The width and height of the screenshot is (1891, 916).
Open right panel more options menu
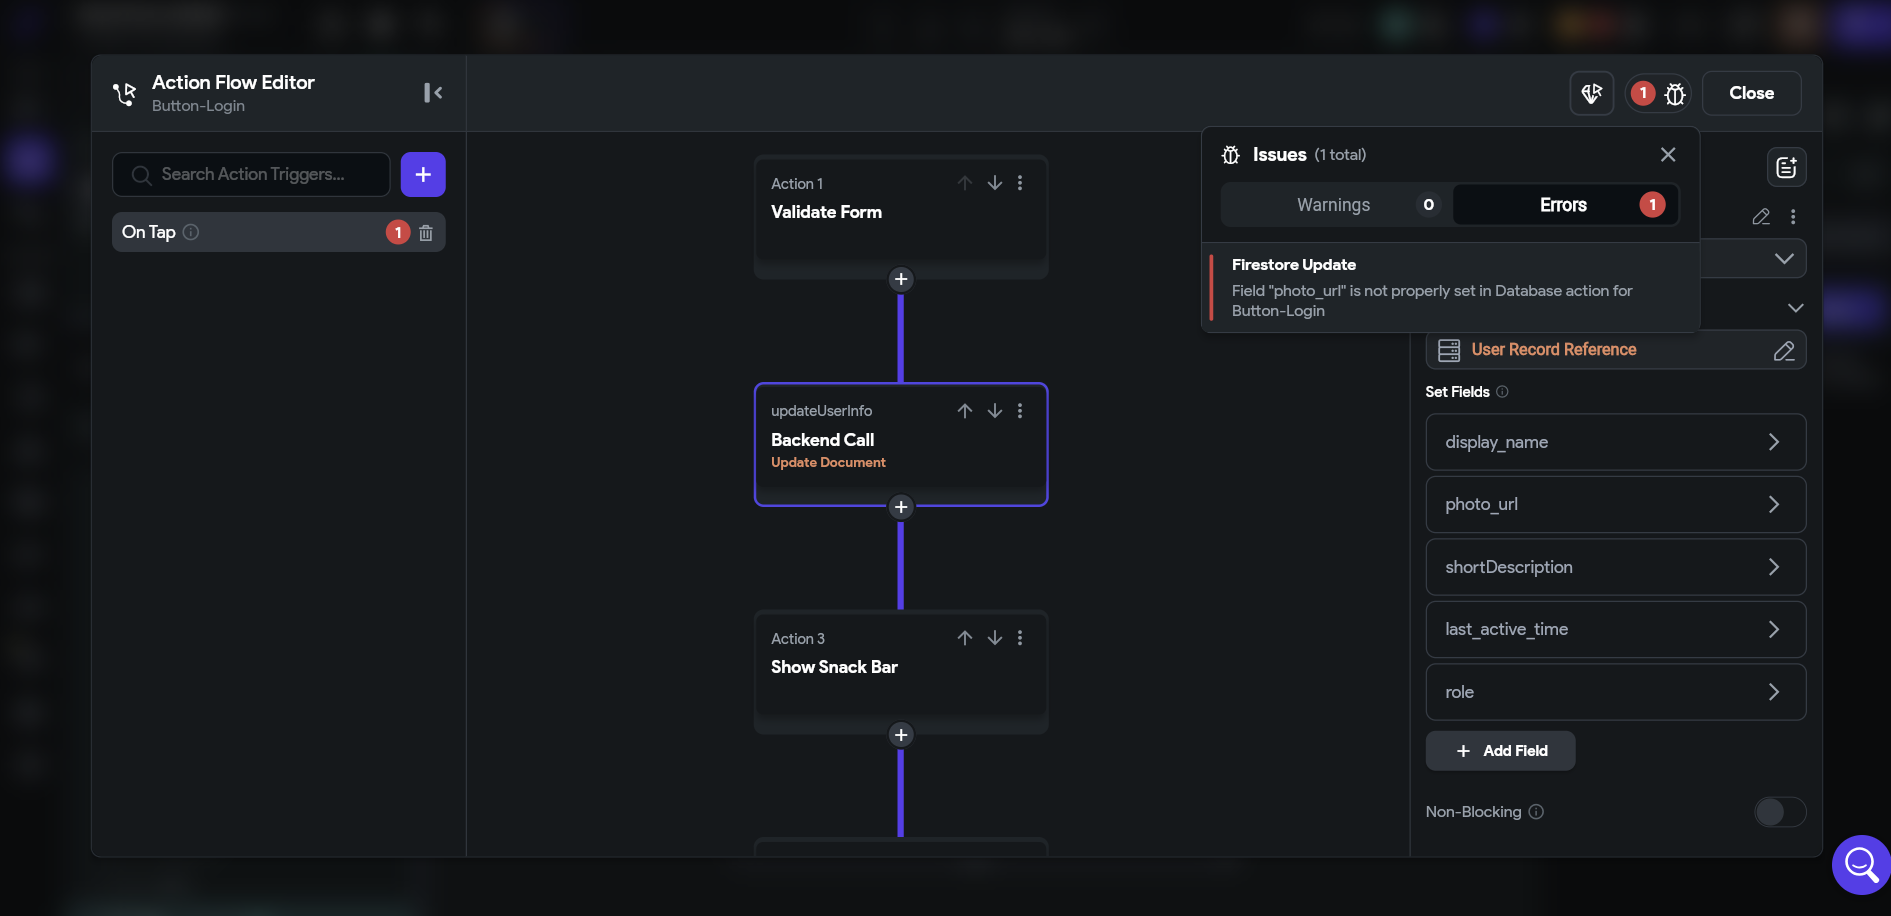click(1793, 217)
